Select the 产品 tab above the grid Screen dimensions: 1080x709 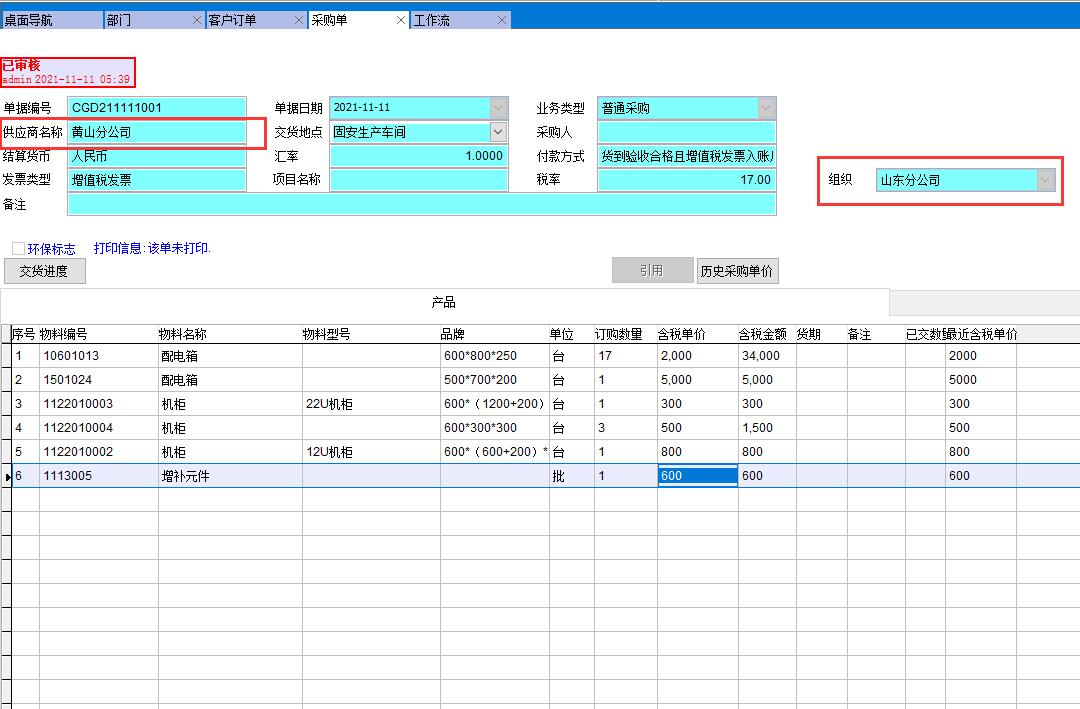[x=444, y=302]
